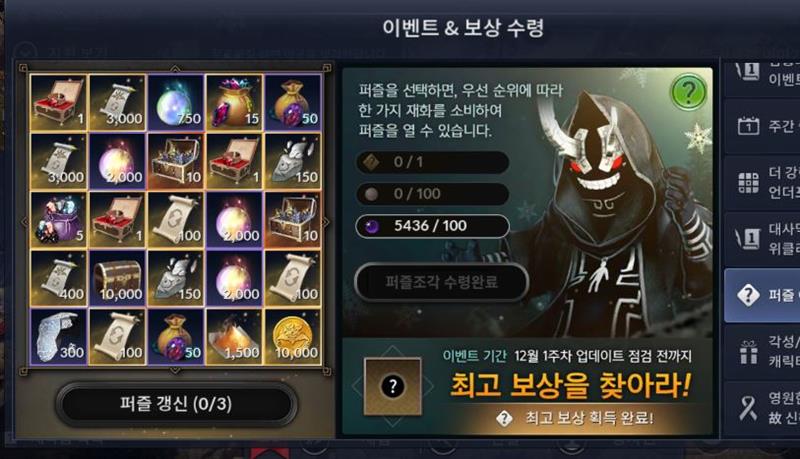
Task: Pick the pearl orb 750 tile
Action: (176, 103)
